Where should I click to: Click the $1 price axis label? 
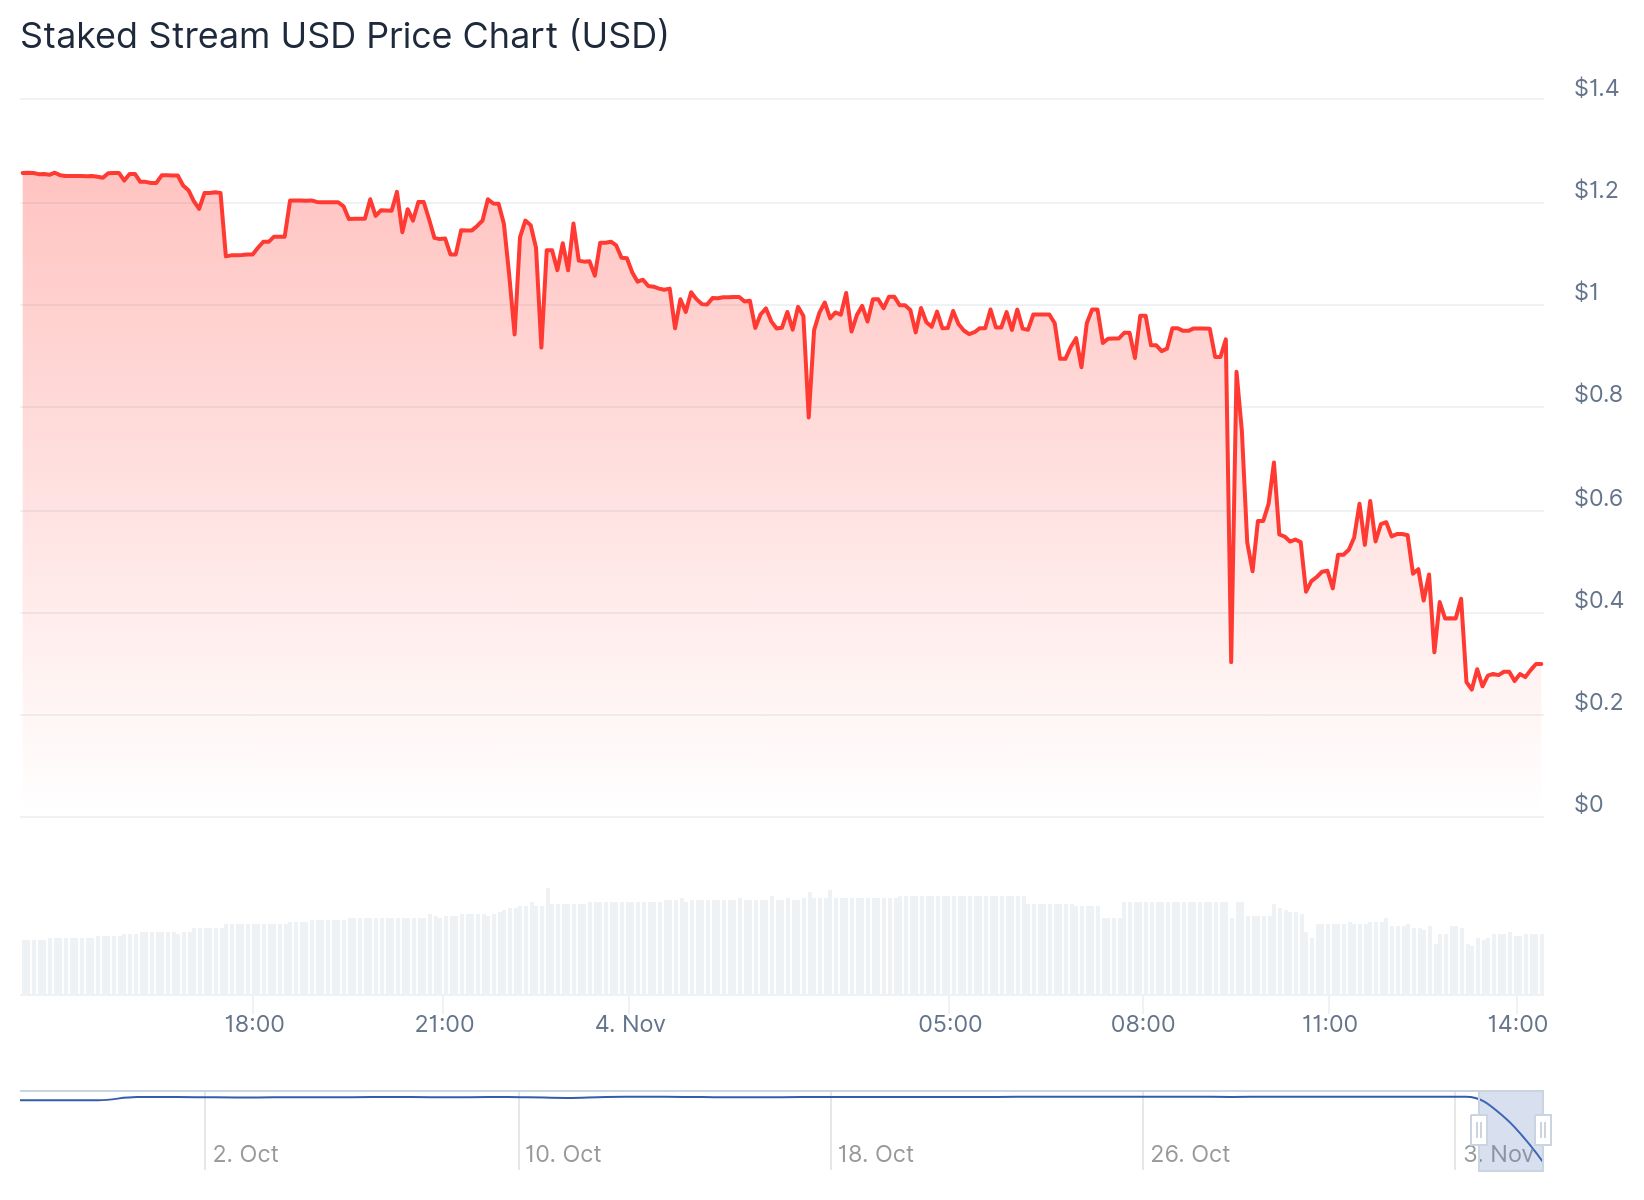[1587, 292]
